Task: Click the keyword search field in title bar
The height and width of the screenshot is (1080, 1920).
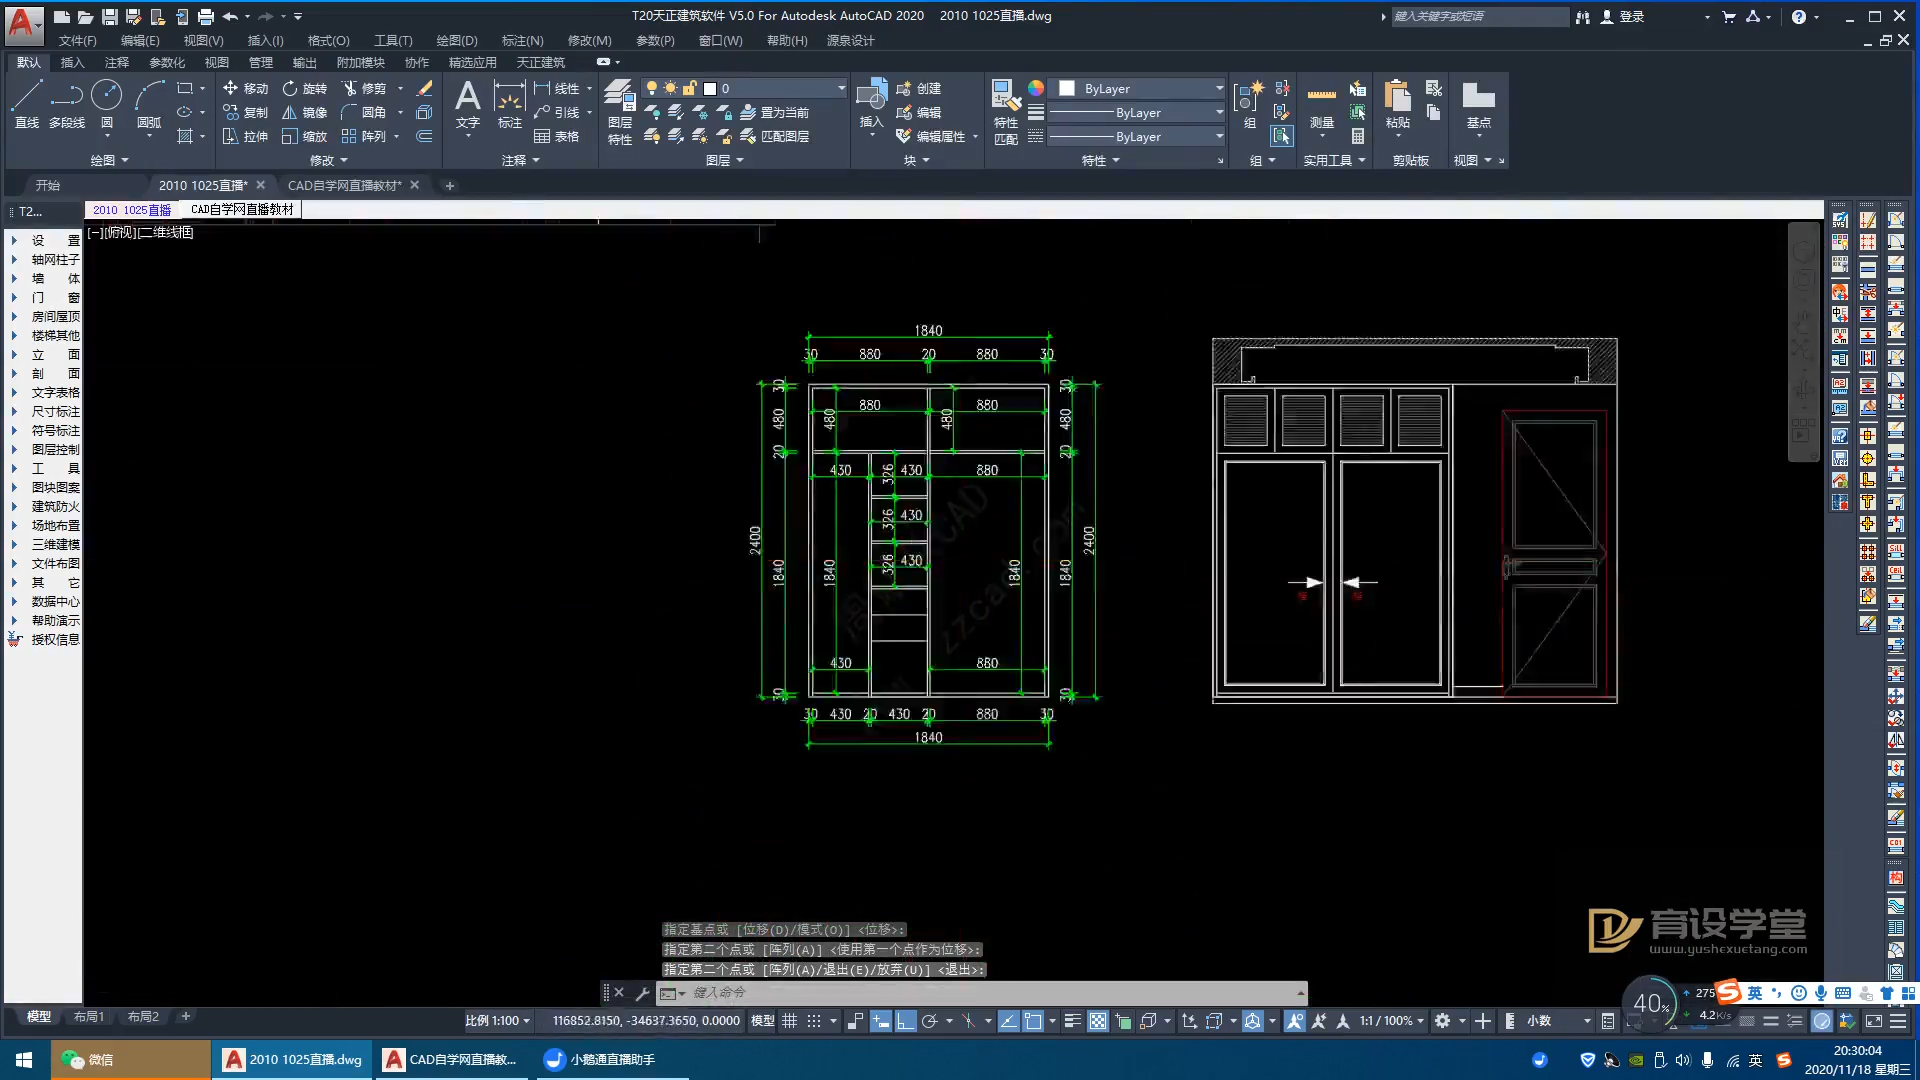Action: click(1480, 16)
